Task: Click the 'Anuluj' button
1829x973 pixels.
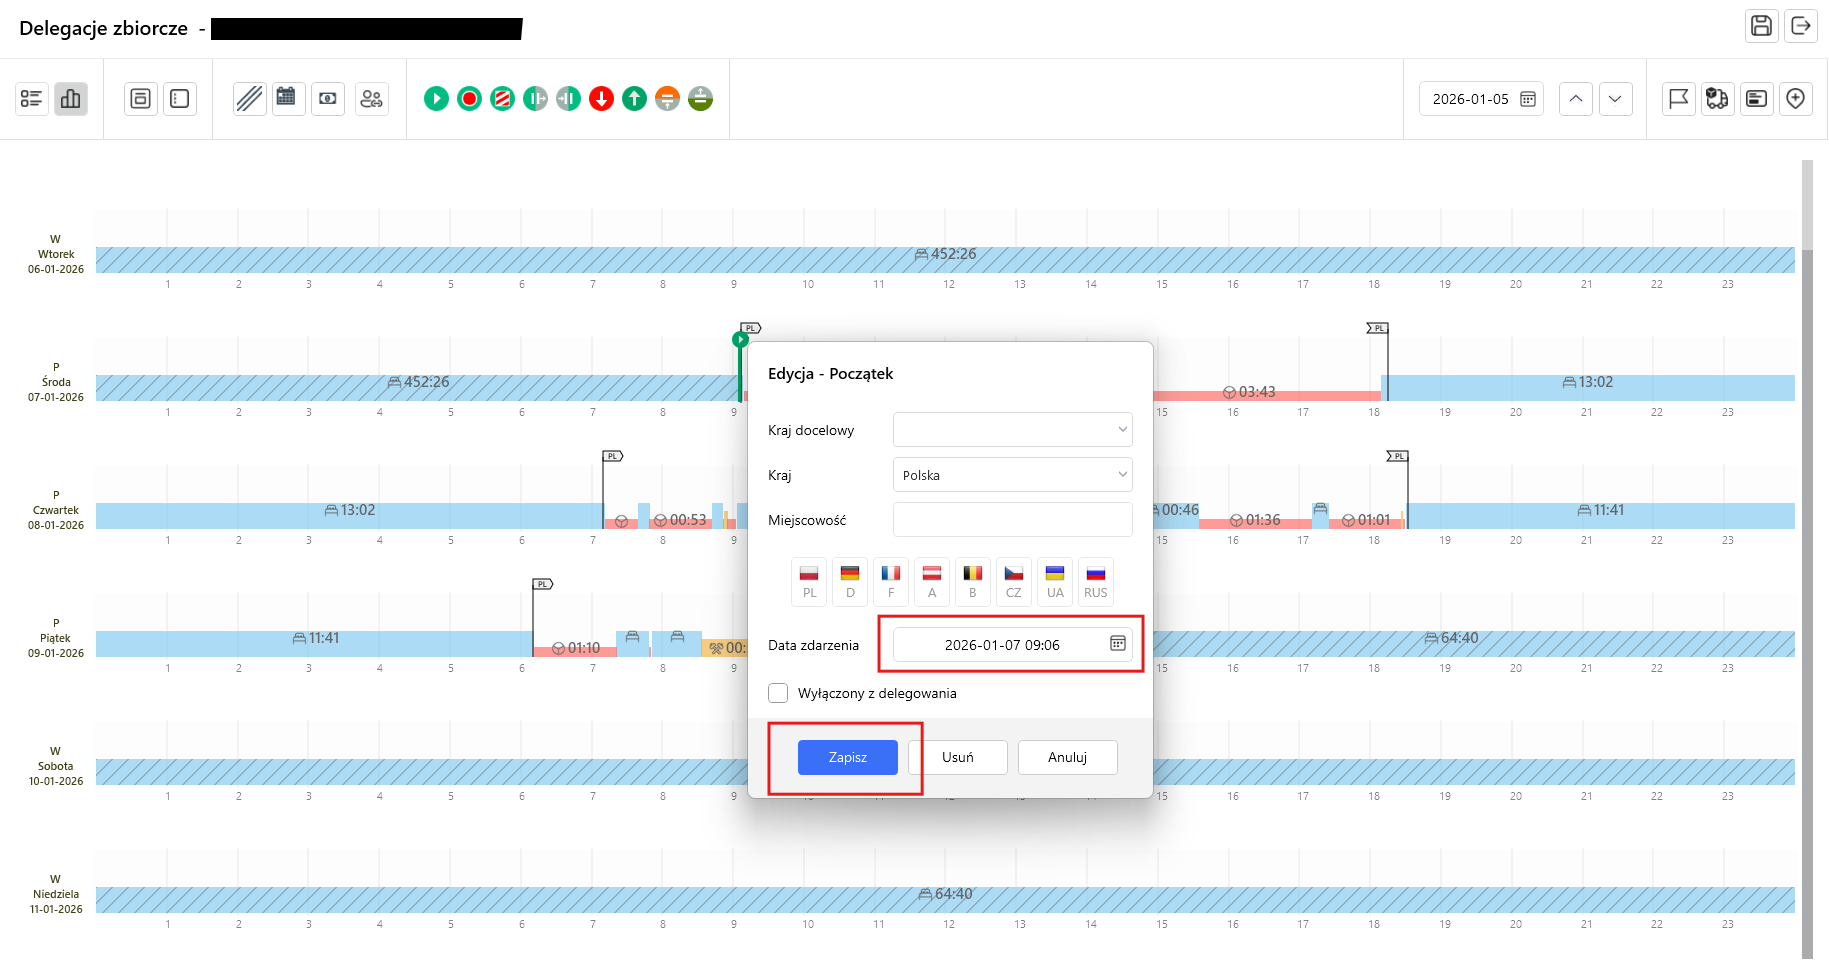Action: point(1067,757)
